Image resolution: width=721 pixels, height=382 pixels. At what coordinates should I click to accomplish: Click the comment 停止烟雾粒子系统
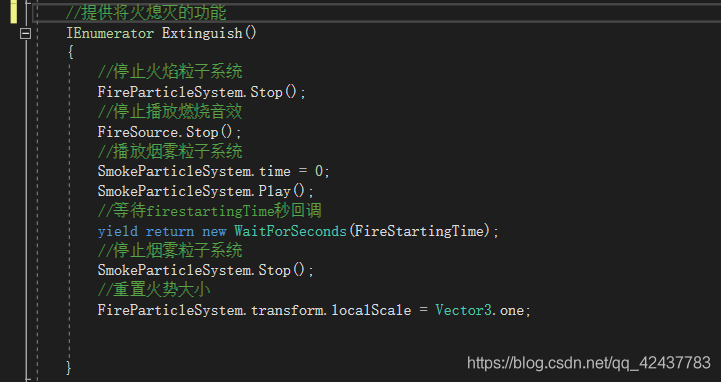(x=170, y=251)
